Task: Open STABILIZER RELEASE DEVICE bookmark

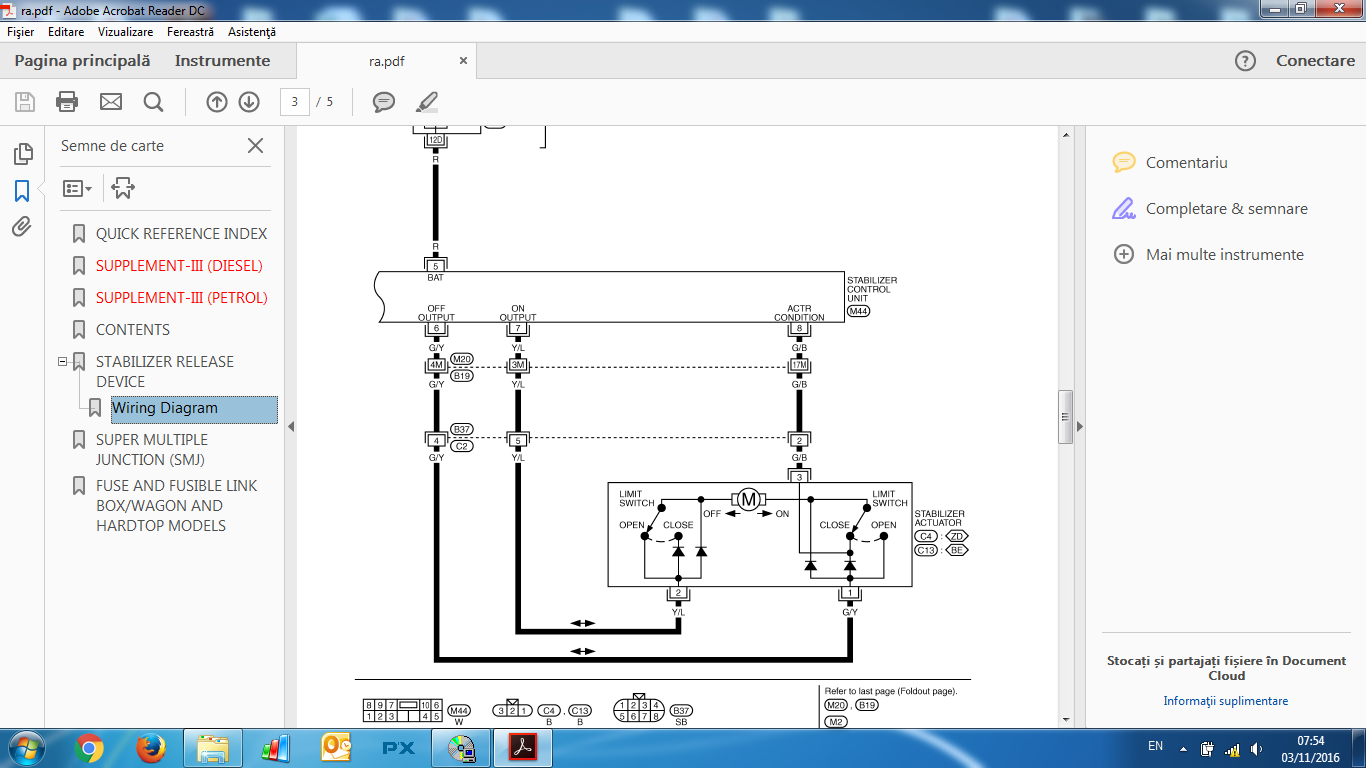Action: [165, 372]
